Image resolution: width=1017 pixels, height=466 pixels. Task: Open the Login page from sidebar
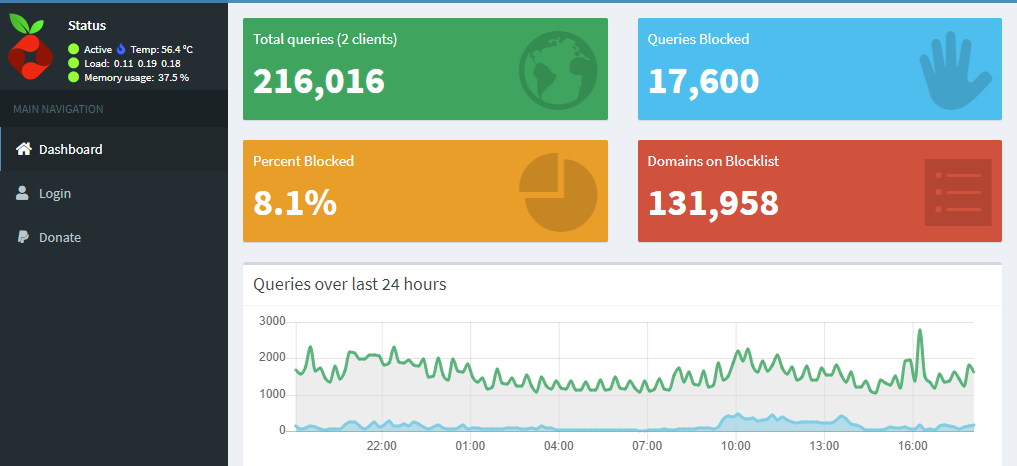coord(55,194)
